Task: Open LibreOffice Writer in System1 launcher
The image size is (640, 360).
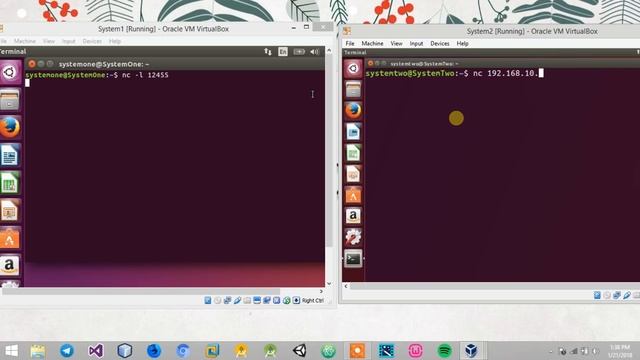Action: [x=10, y=155]
